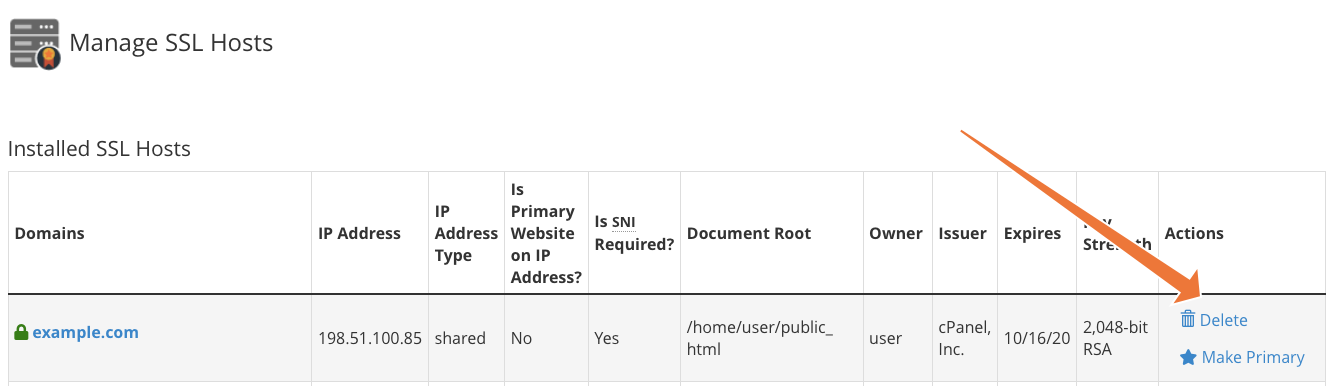
Task: Click the IP Address Type header
Action: pyautogui.click(x=466, y=233)
